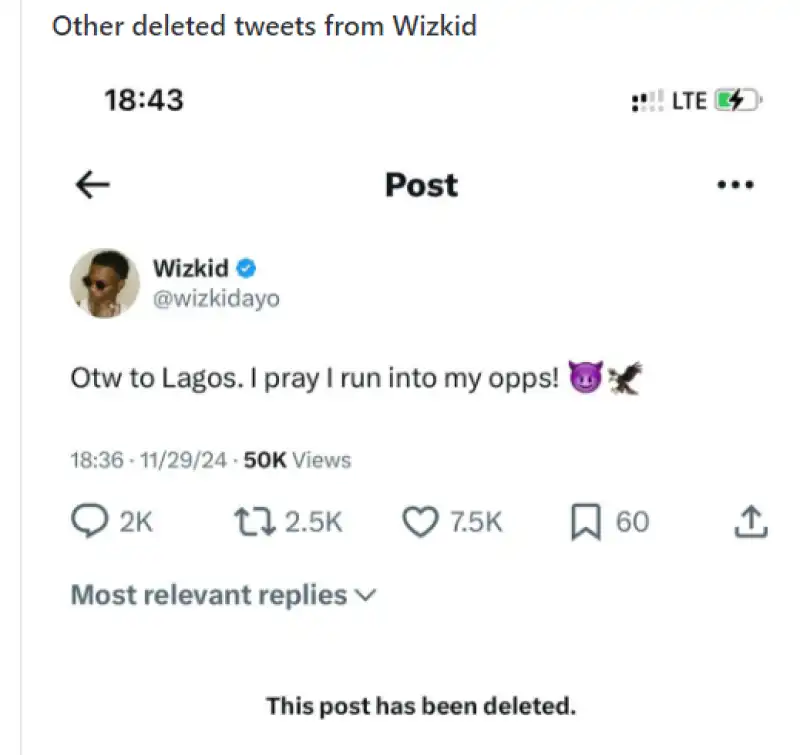Click the eagle emoji in tweet

(x=623, y=378)
